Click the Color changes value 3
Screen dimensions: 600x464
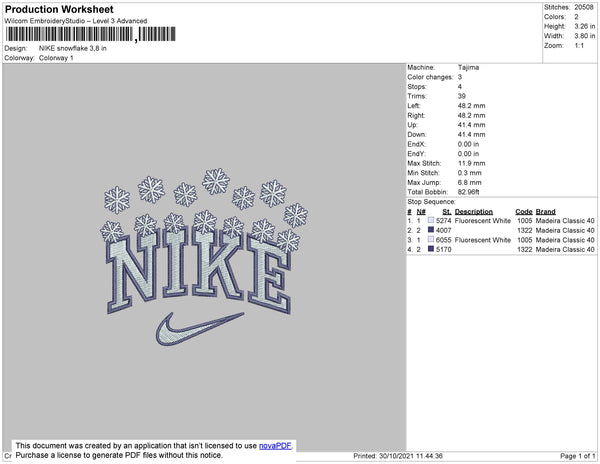[x=460, y=77]
